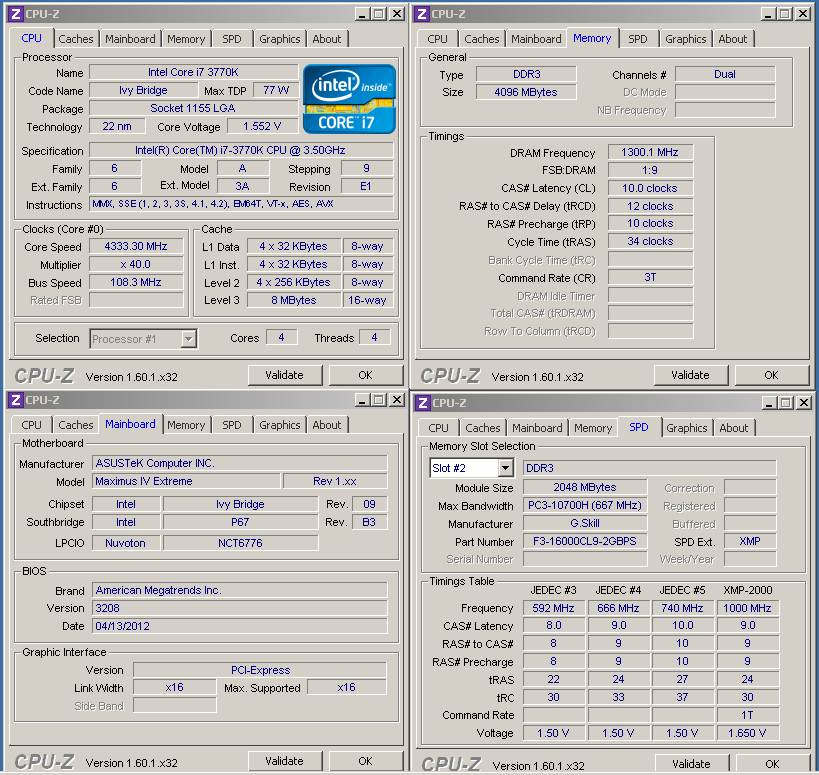This screenshot has height=775, width=819.
Task: Open the Caches tab in the CPU window
Action: [x=76, y=39]
